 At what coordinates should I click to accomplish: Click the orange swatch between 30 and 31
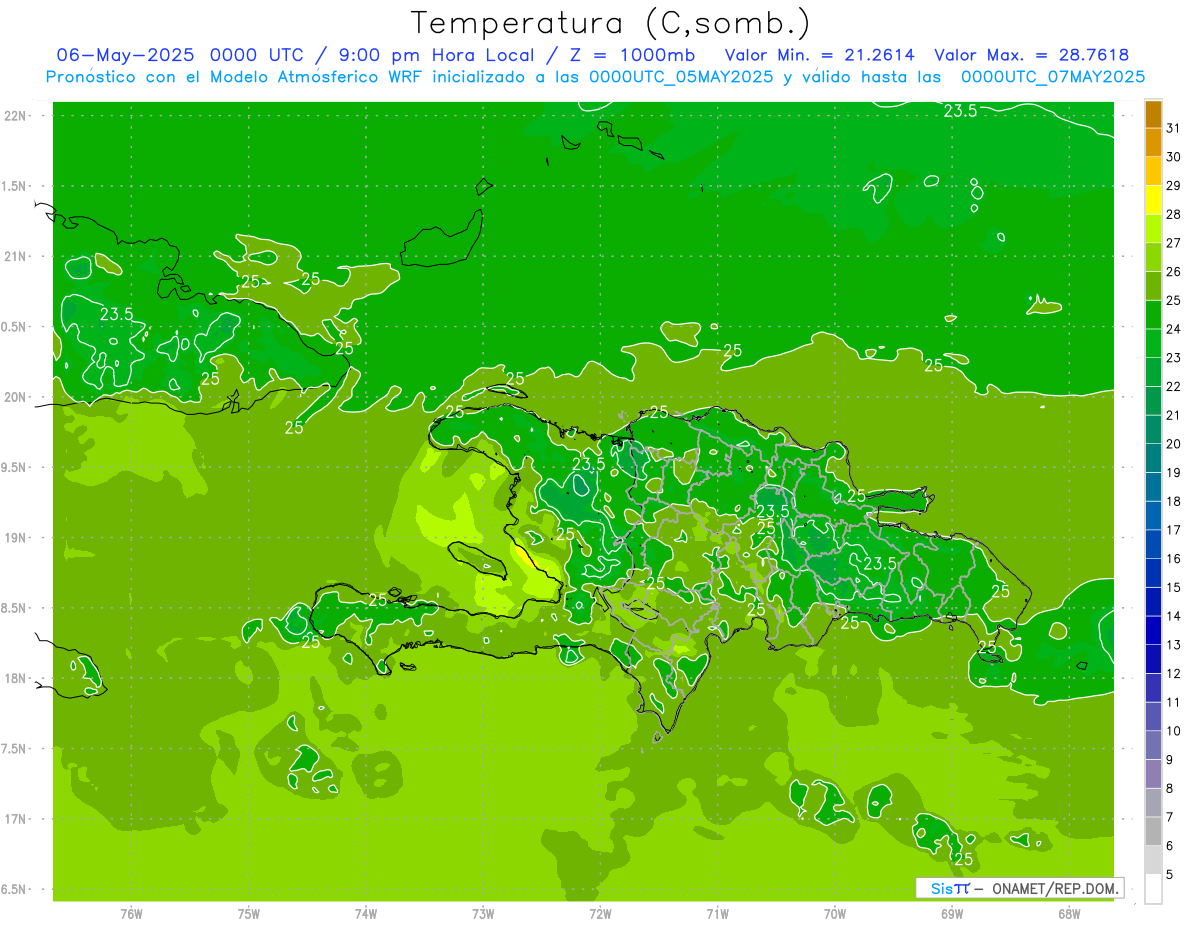[1153, 142]
